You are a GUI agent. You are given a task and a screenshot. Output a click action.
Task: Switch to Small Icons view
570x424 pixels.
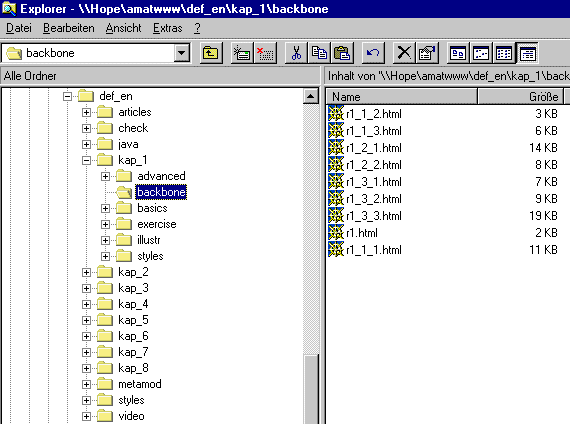[x=481, y=53]
